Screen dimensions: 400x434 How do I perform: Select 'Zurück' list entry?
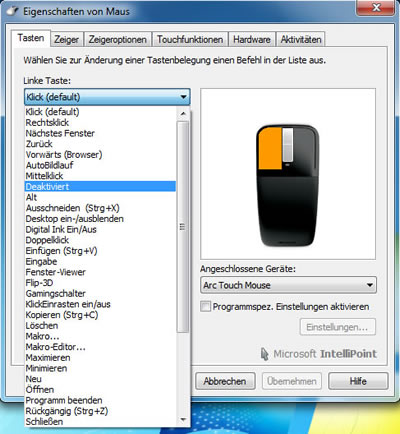pyautogui.click(x=100, y=144)
